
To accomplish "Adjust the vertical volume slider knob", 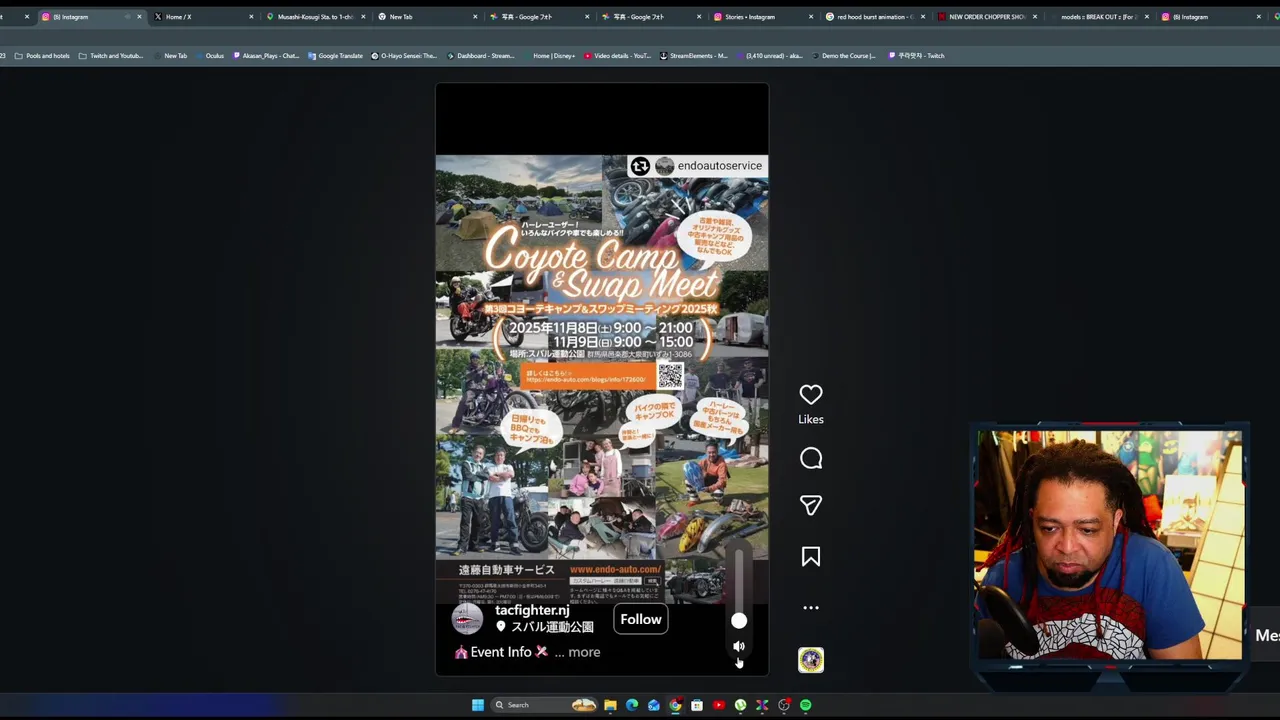I will [x=739, y=621].
